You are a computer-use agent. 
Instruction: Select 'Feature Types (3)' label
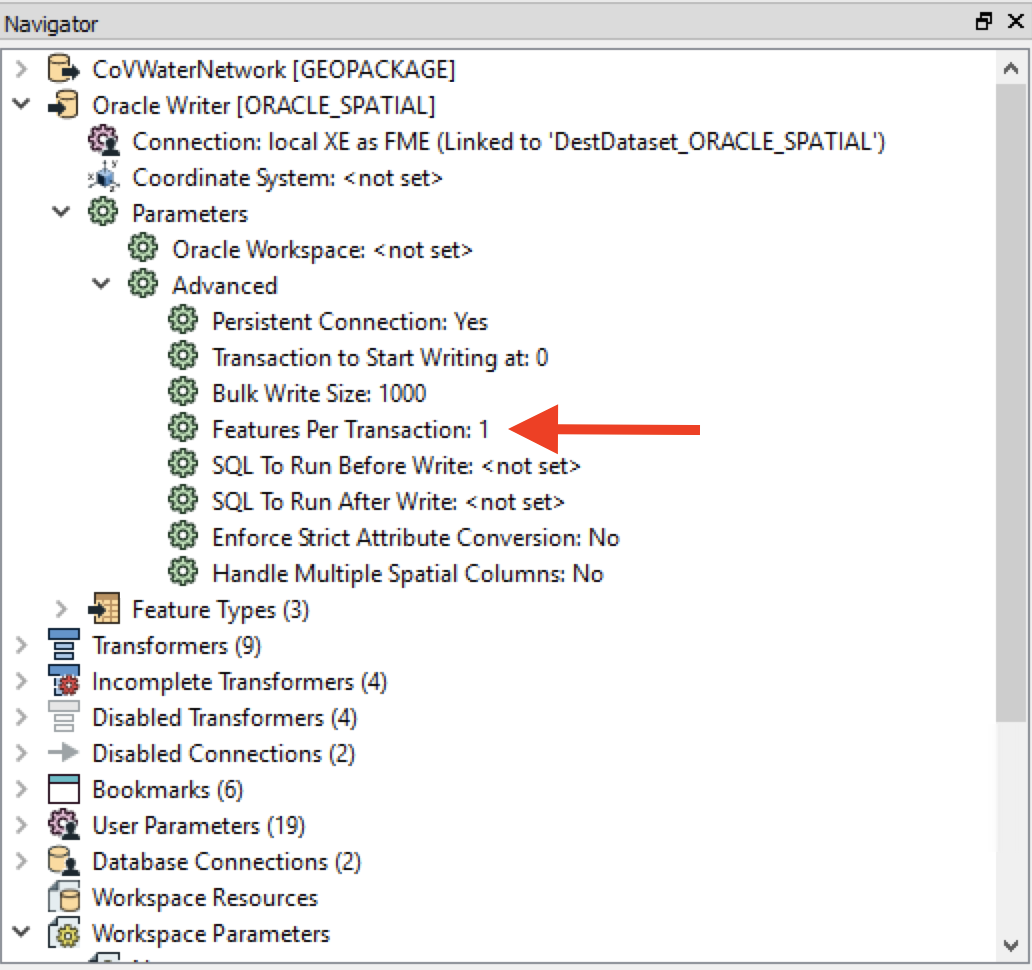220,610
